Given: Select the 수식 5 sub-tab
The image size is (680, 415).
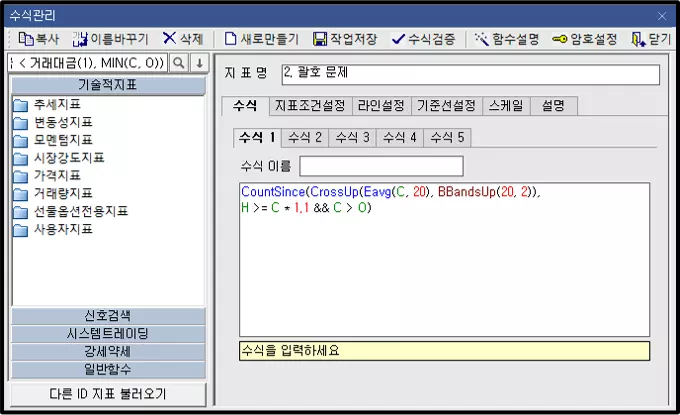Looking at the screenshot, I should pyautogui.click(x=448, y=138).
